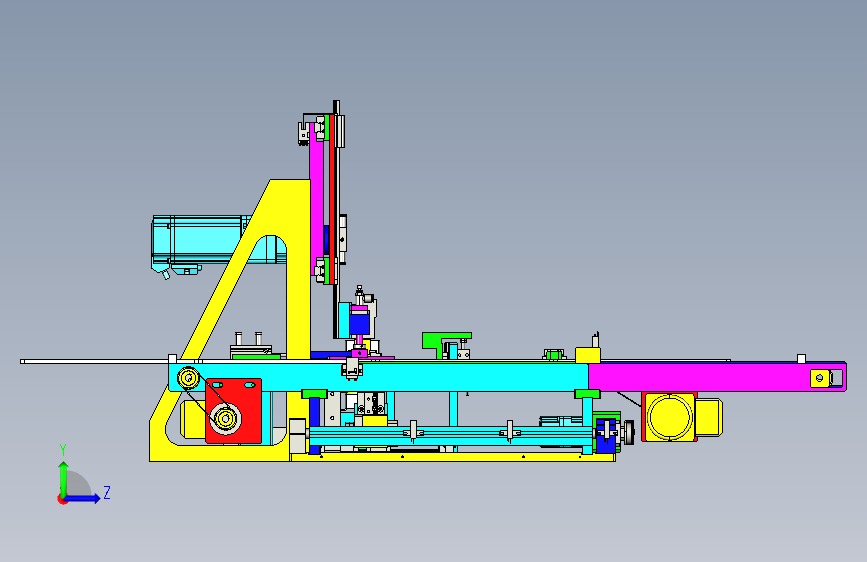
Task: Pick the green clamp under the left side of the cyan beam
Action: point(314,394)
